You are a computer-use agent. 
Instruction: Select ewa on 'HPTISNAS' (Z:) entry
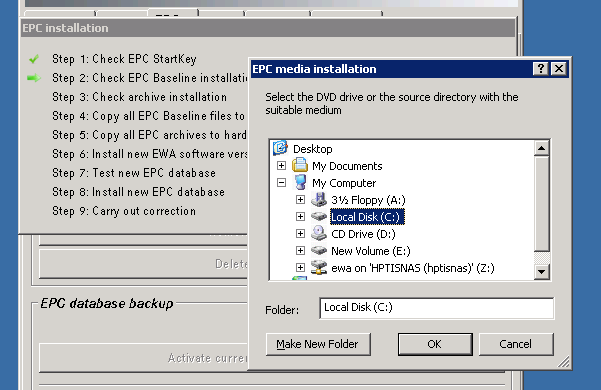[x=412, y=268]
